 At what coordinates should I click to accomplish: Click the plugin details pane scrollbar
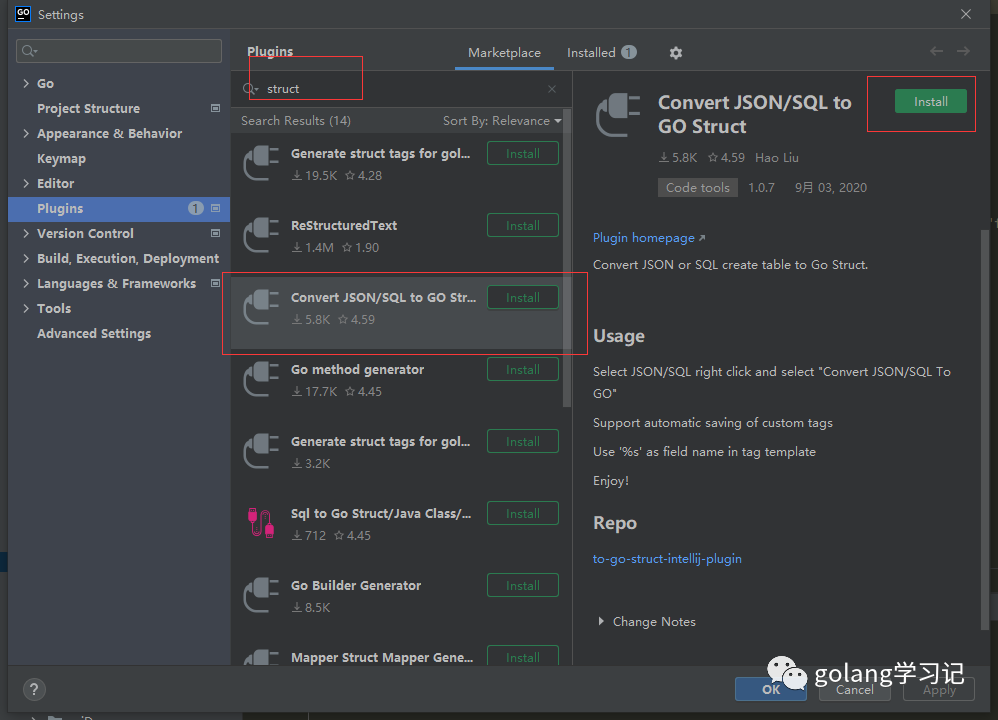[x=985, y=430]
